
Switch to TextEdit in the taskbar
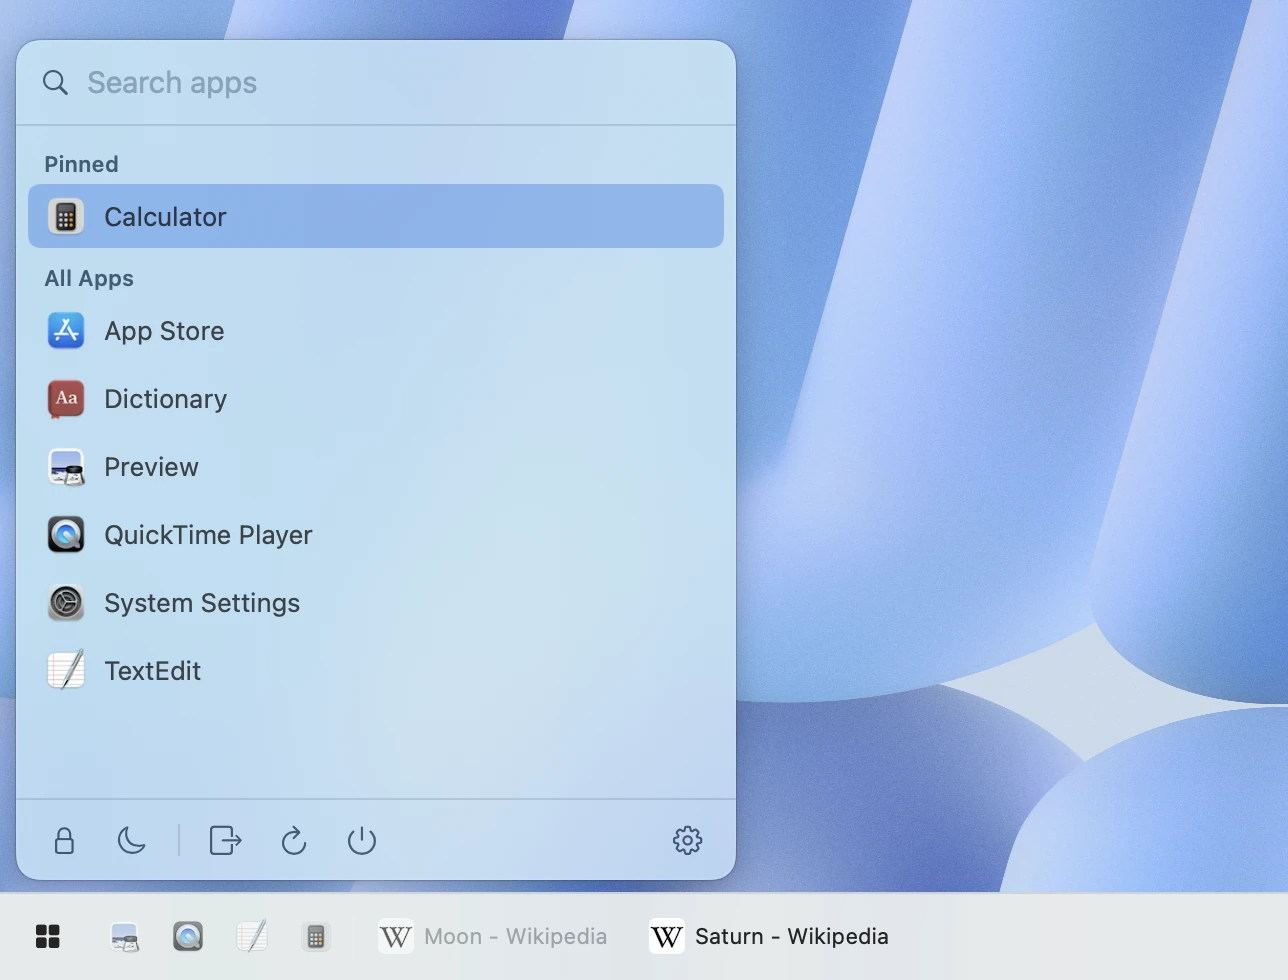point(252,937)
